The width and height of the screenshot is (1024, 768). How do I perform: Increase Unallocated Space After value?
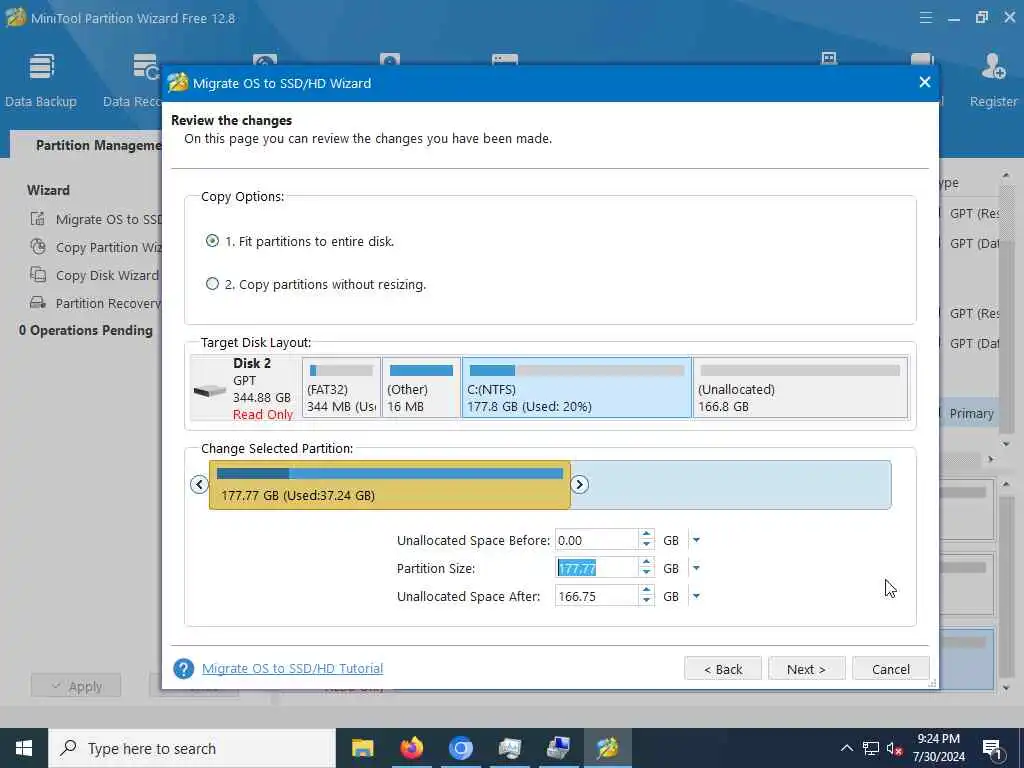coord(647,591)
